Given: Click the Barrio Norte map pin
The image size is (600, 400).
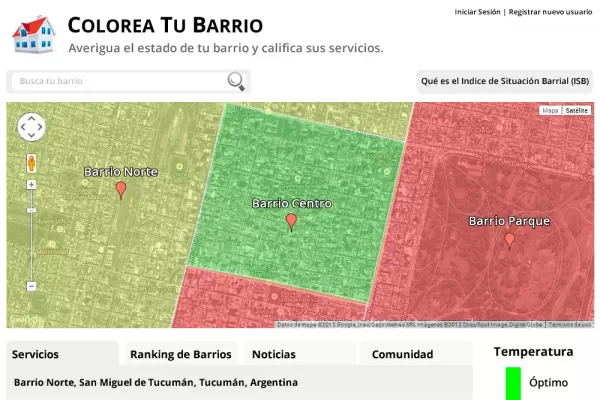Looking at the screenshot, I should pyautogui.click(x=121, y=190).
